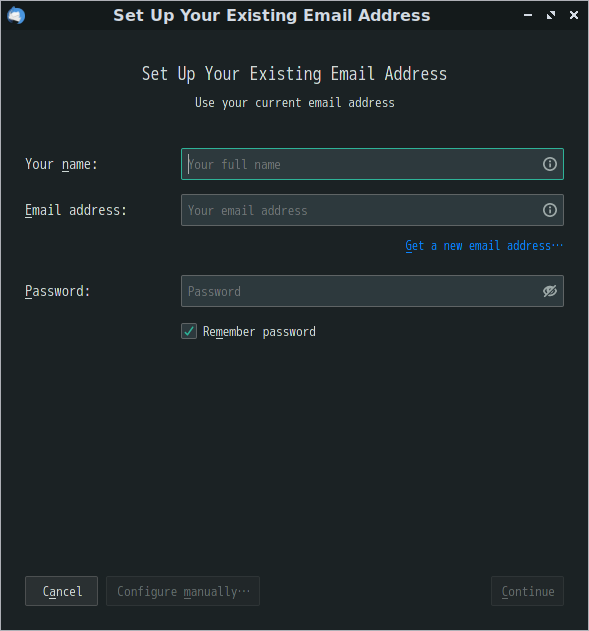Close the email setup window
The height and width of the screenshot is (631, 589).
pos(574,15)
